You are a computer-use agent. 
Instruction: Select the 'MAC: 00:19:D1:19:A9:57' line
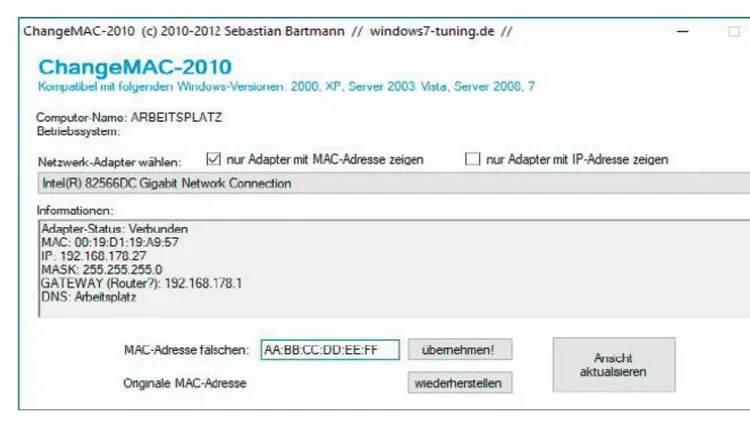click(x=110, y=242)
